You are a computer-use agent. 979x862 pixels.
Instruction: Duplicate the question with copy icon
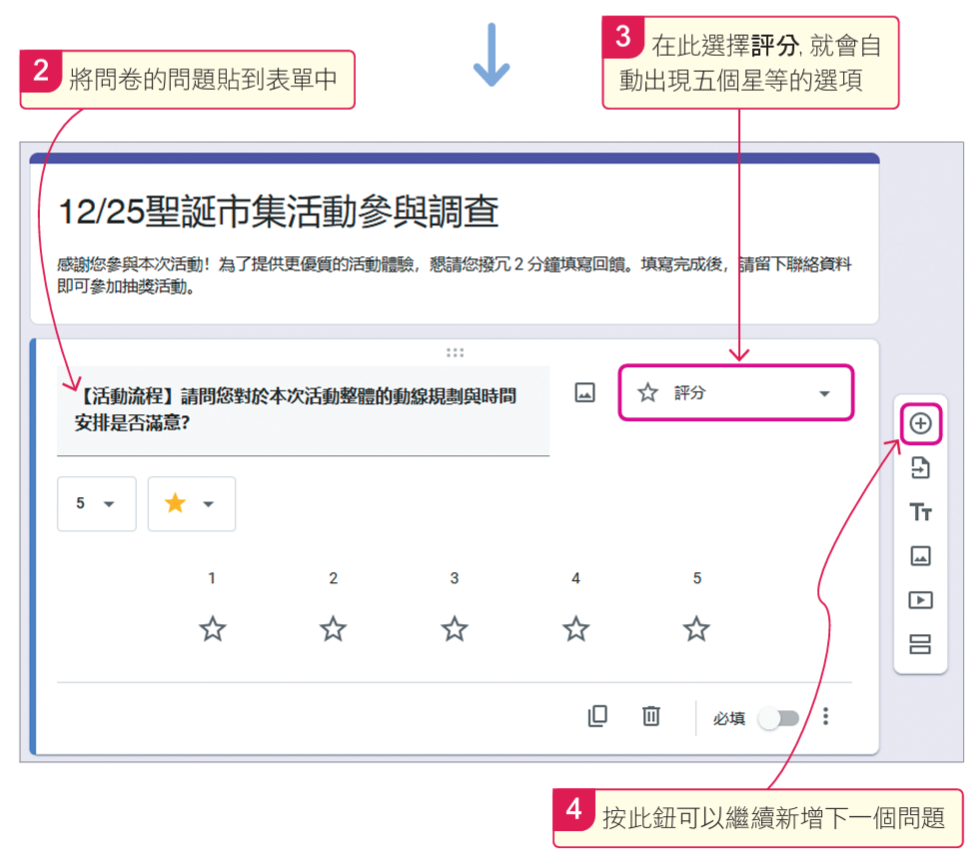(597, 716)
